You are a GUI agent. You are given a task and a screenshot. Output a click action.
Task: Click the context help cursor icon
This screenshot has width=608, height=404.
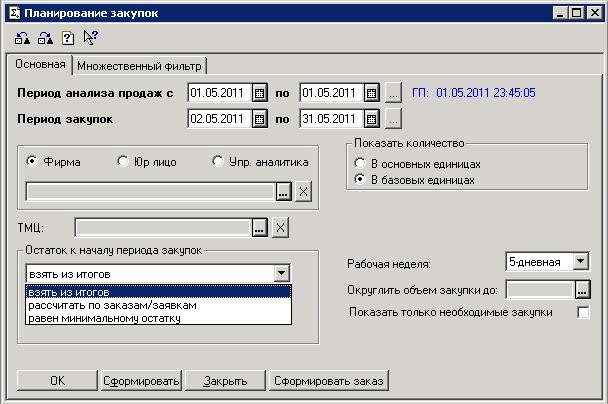click(91, 38)
